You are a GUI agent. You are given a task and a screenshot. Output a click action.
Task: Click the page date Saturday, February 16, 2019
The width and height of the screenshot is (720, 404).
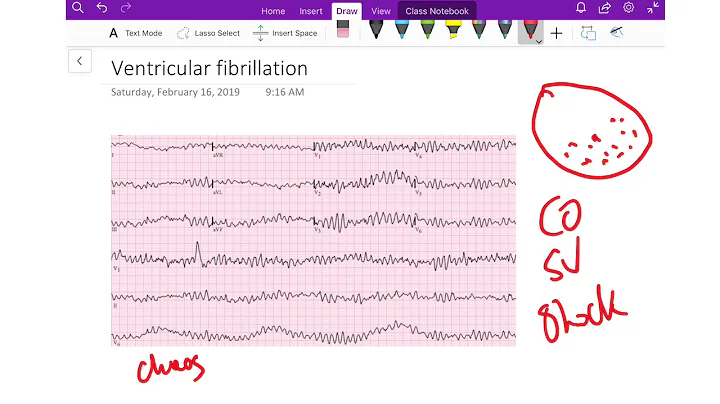coord(175,92)
